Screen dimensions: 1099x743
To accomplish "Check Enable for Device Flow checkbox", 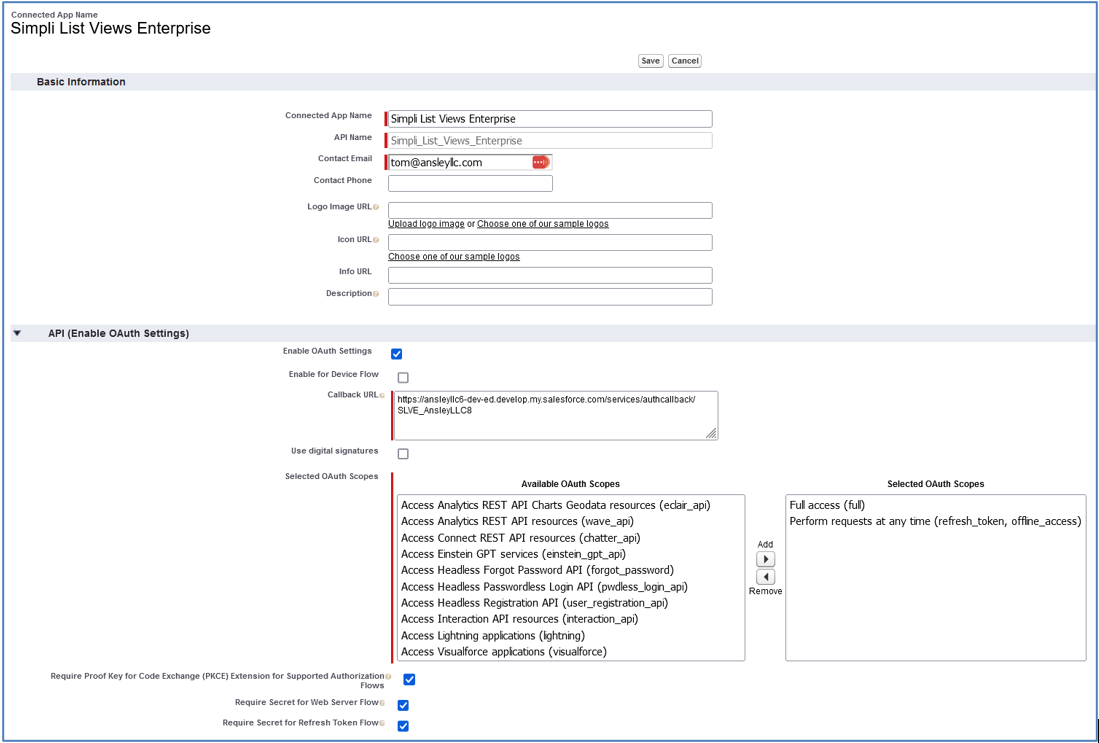I will coord(403,378).
